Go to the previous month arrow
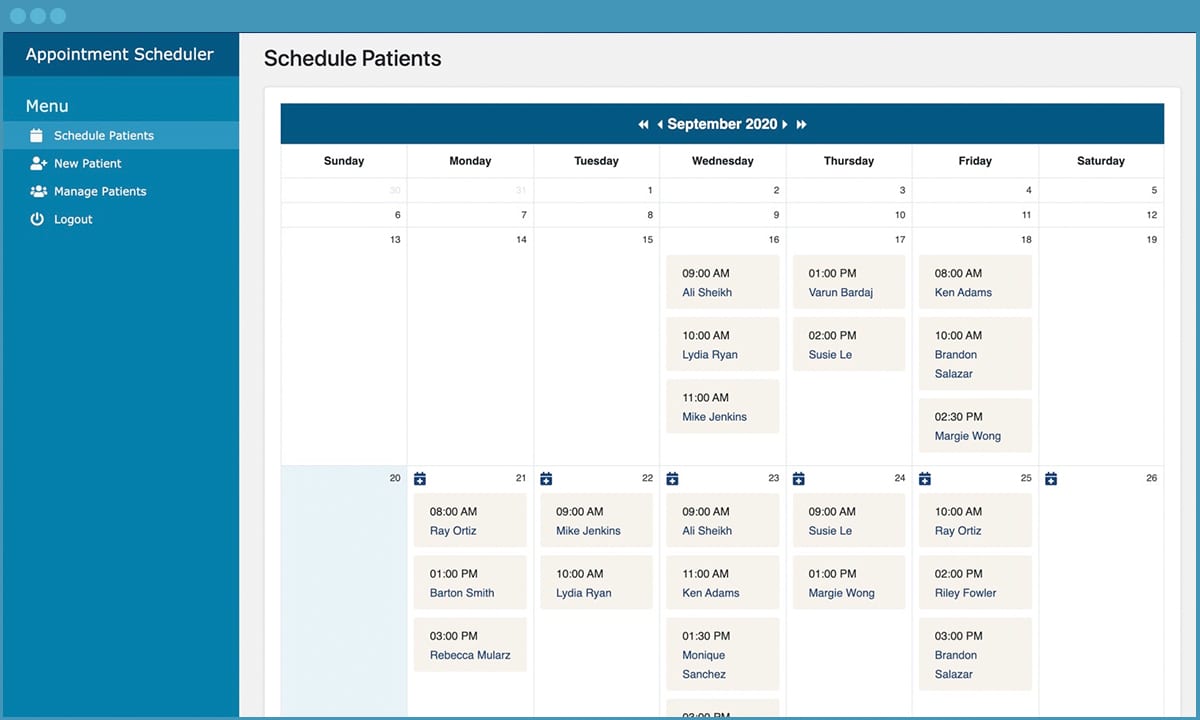This screenshot has width=1200, height=720. 660,124
